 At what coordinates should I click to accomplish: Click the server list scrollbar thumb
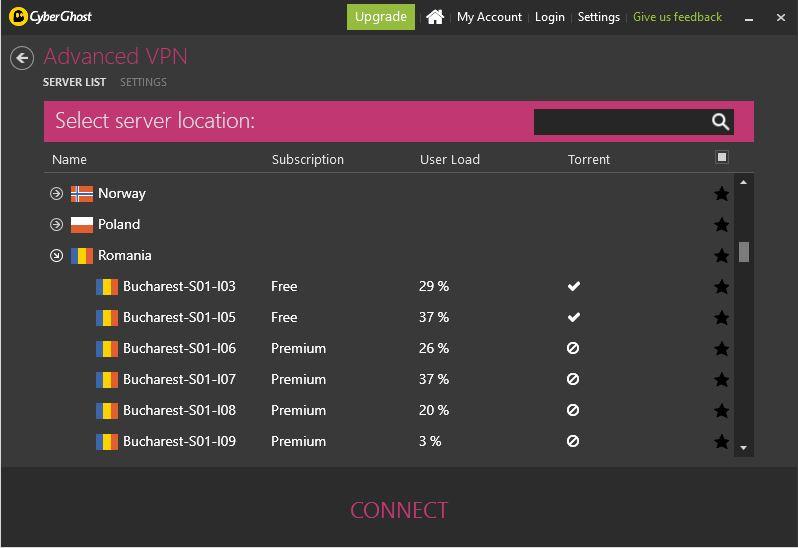click(744, 252)
